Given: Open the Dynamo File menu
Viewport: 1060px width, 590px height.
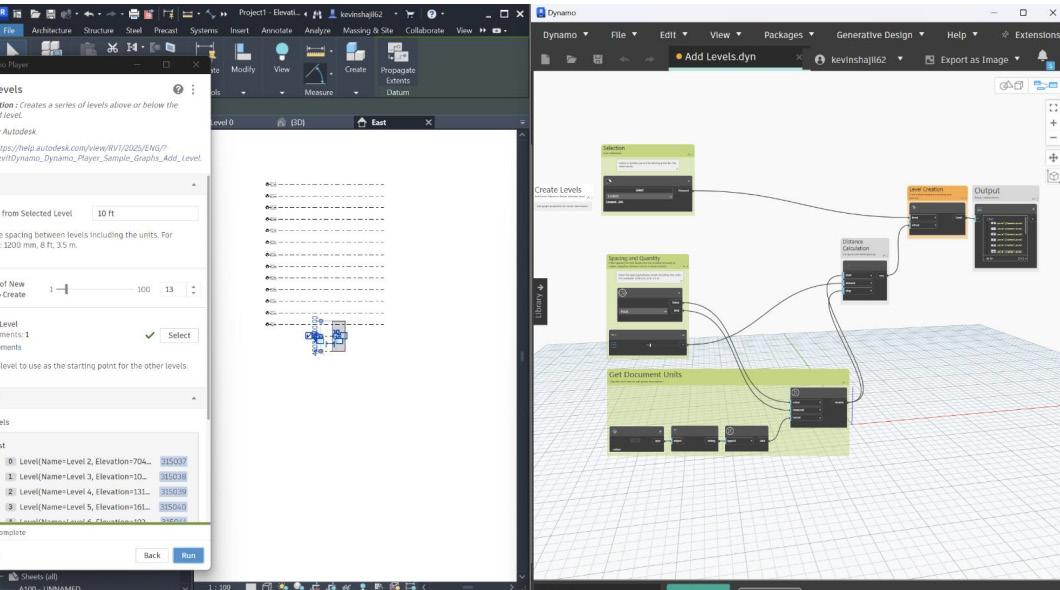Looking at the screenshot, I should (x=624, y=34).
